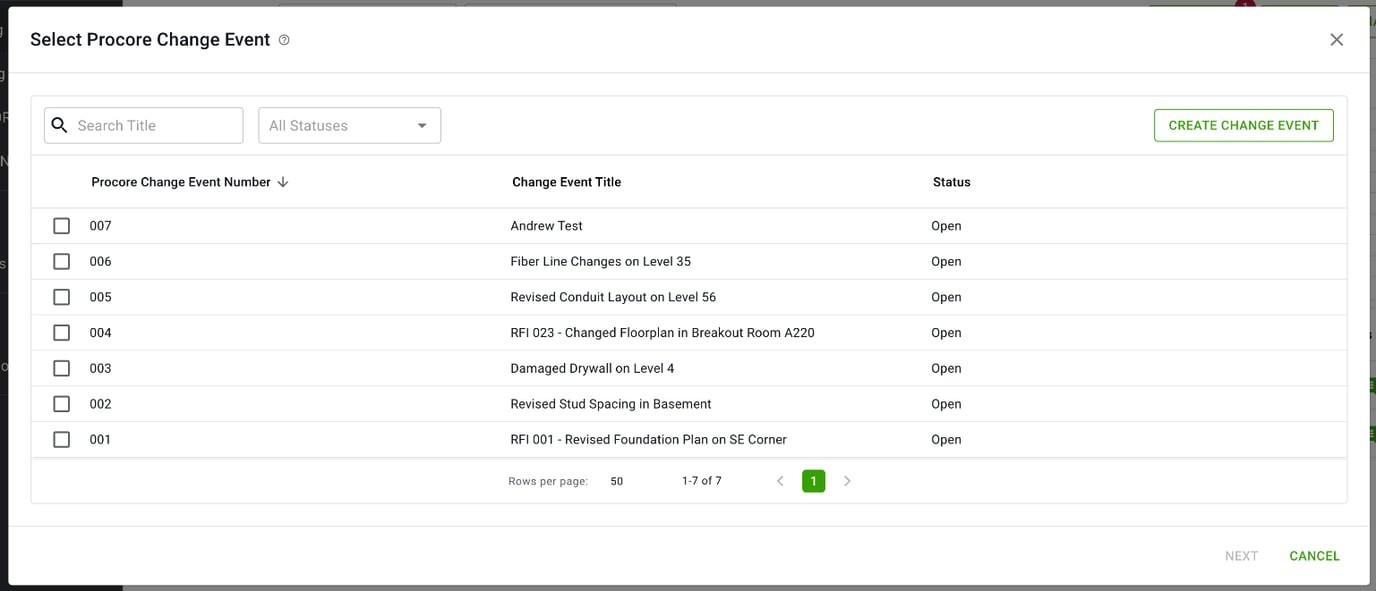This screenshot has height=591, width=1376.
Task: Expand the status filter using its arrow
Action: (x=422, y=125)
